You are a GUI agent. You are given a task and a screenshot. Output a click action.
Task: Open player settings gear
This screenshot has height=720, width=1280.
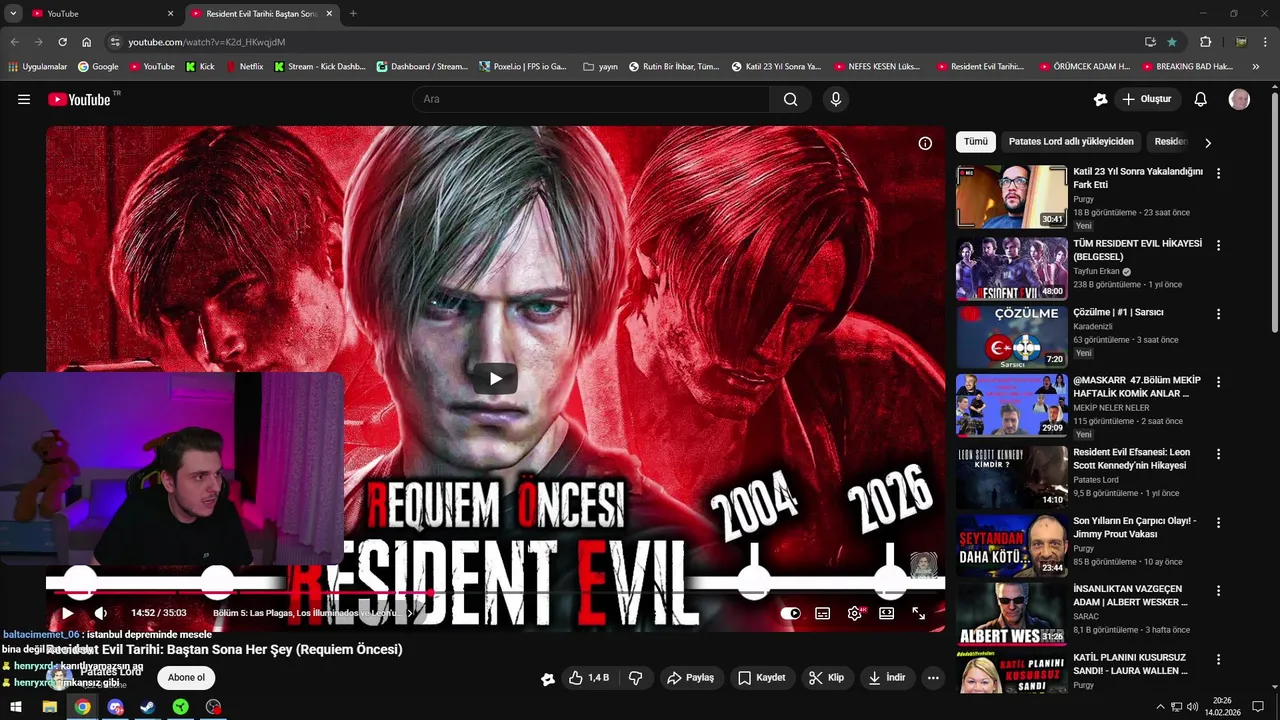[x=854, y=613]
